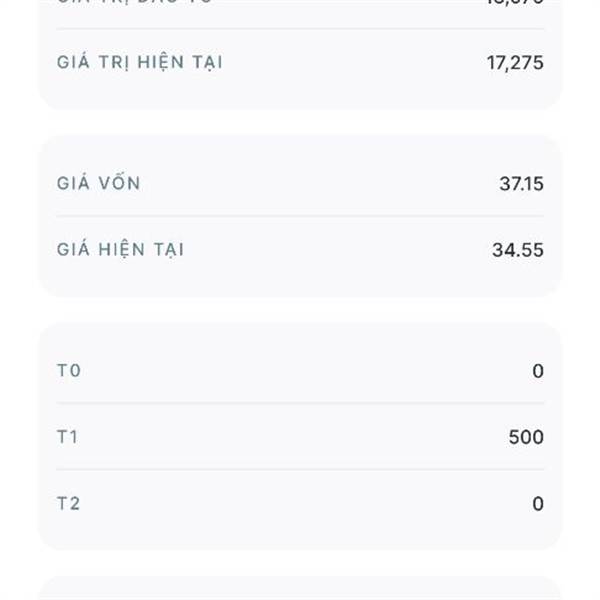Tap the T1 row label
The width and height of the screenshot is (600, 600).
(67, 437)
